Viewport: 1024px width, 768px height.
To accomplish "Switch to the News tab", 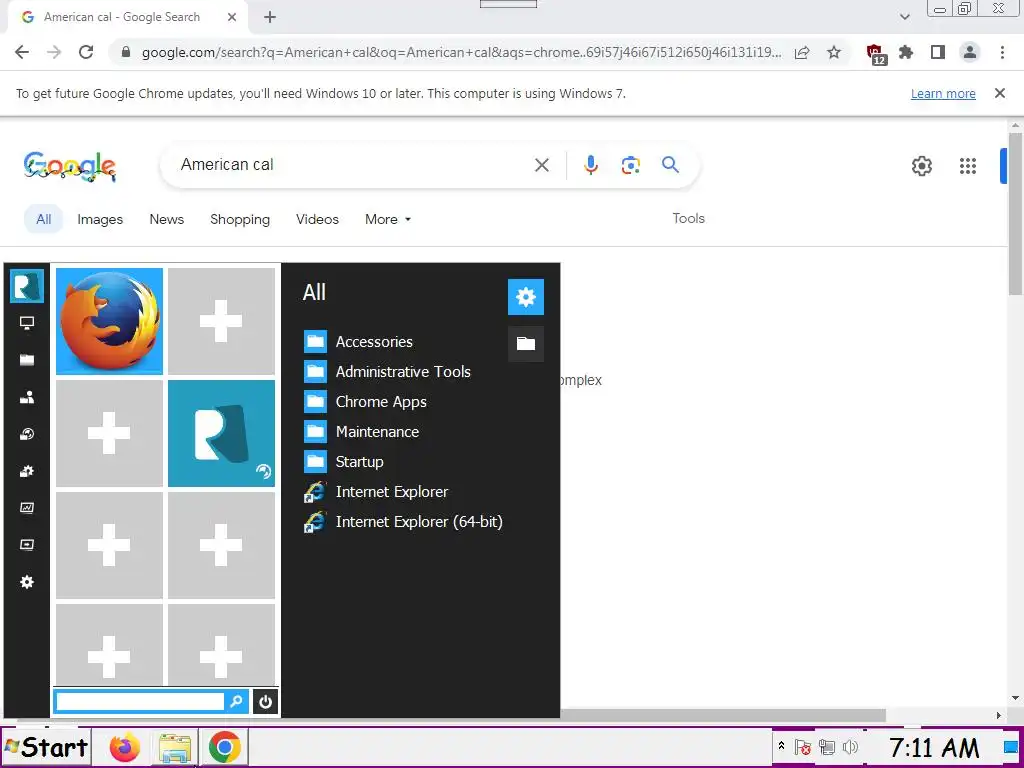I will point(167,219).
